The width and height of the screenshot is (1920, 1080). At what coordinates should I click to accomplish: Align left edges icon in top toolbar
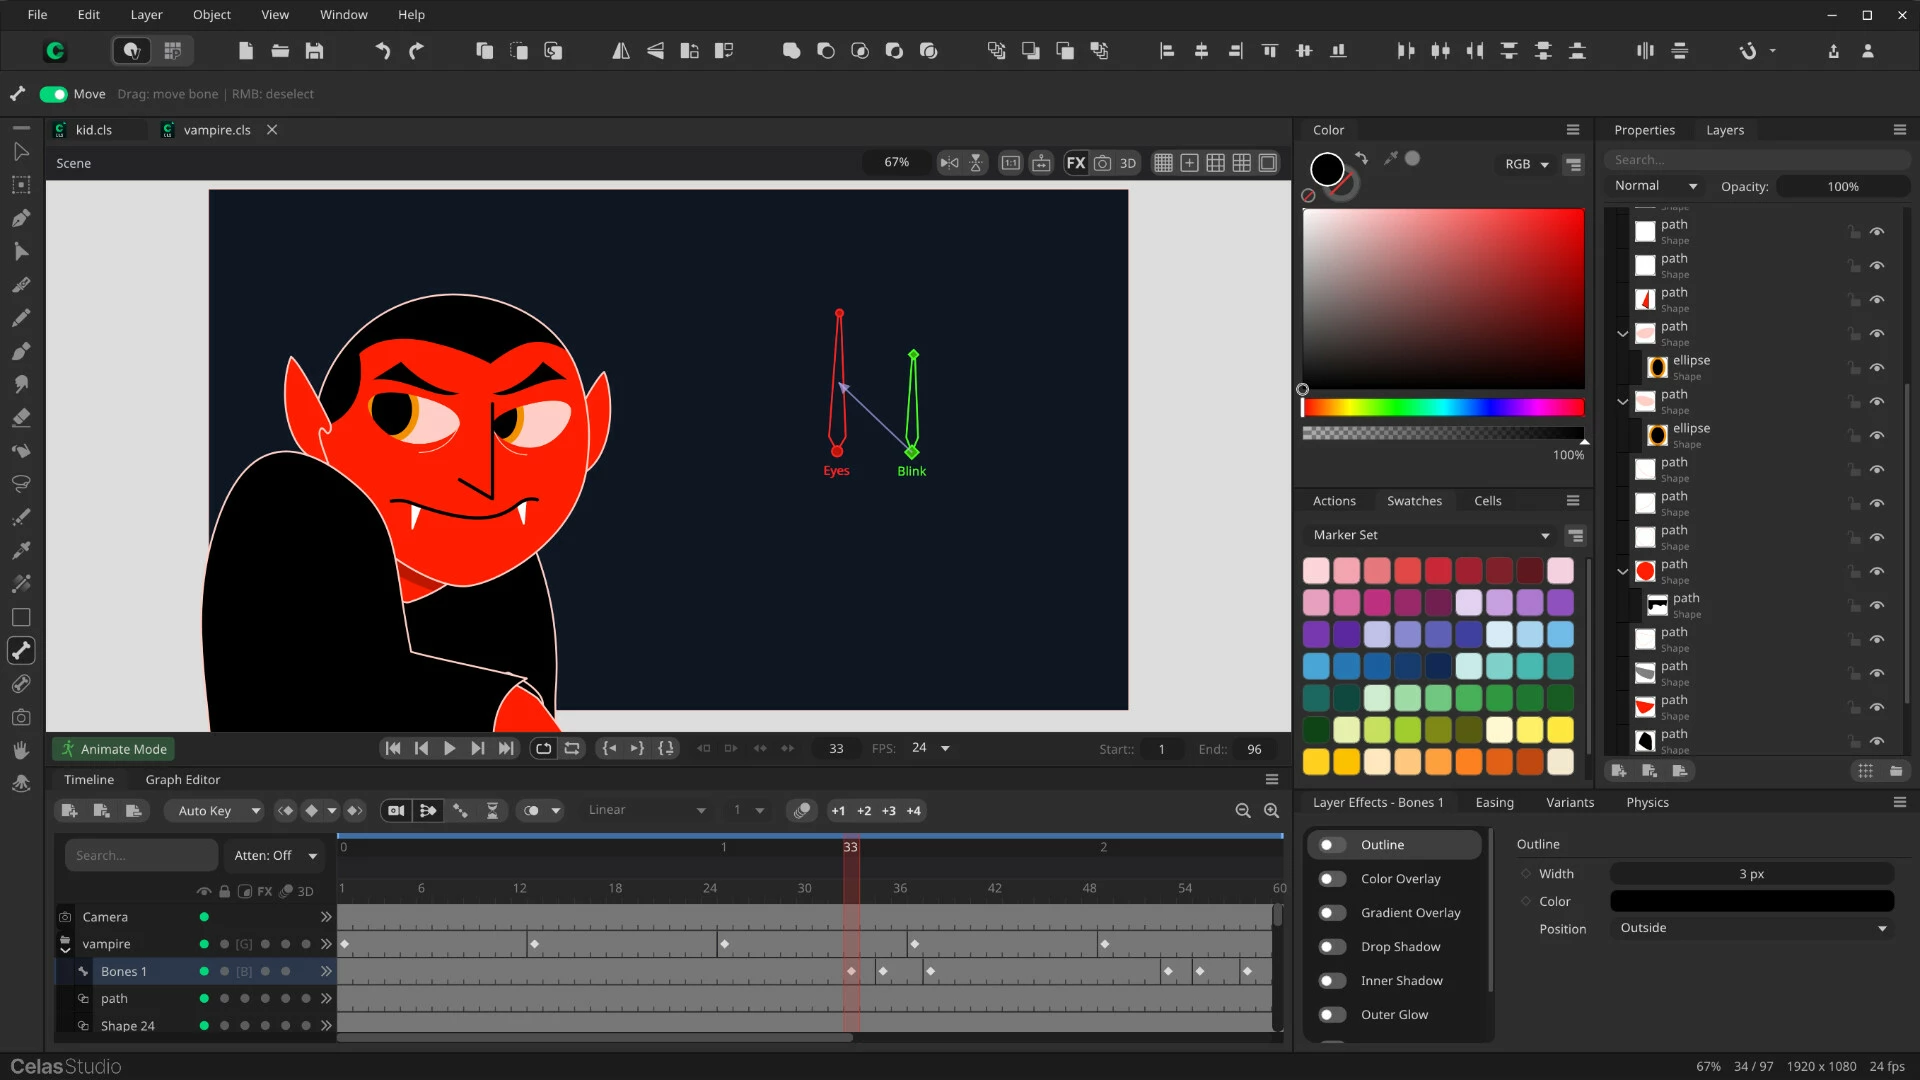point(1166,51)
